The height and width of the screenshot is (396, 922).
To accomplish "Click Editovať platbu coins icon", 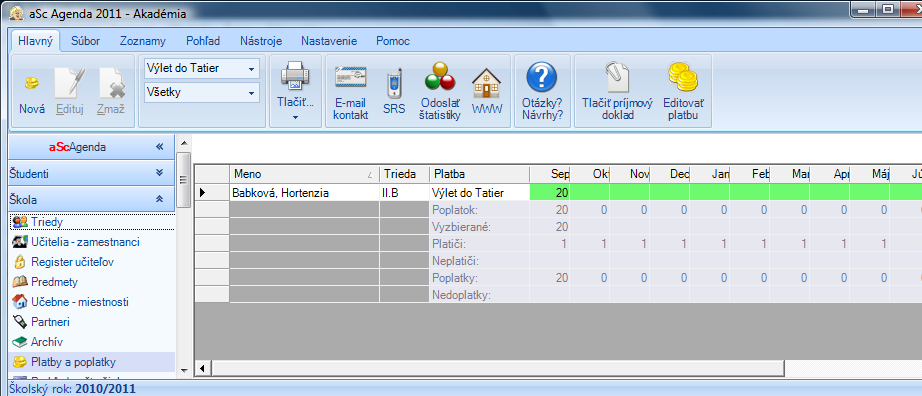I will (x=682, y=76).
